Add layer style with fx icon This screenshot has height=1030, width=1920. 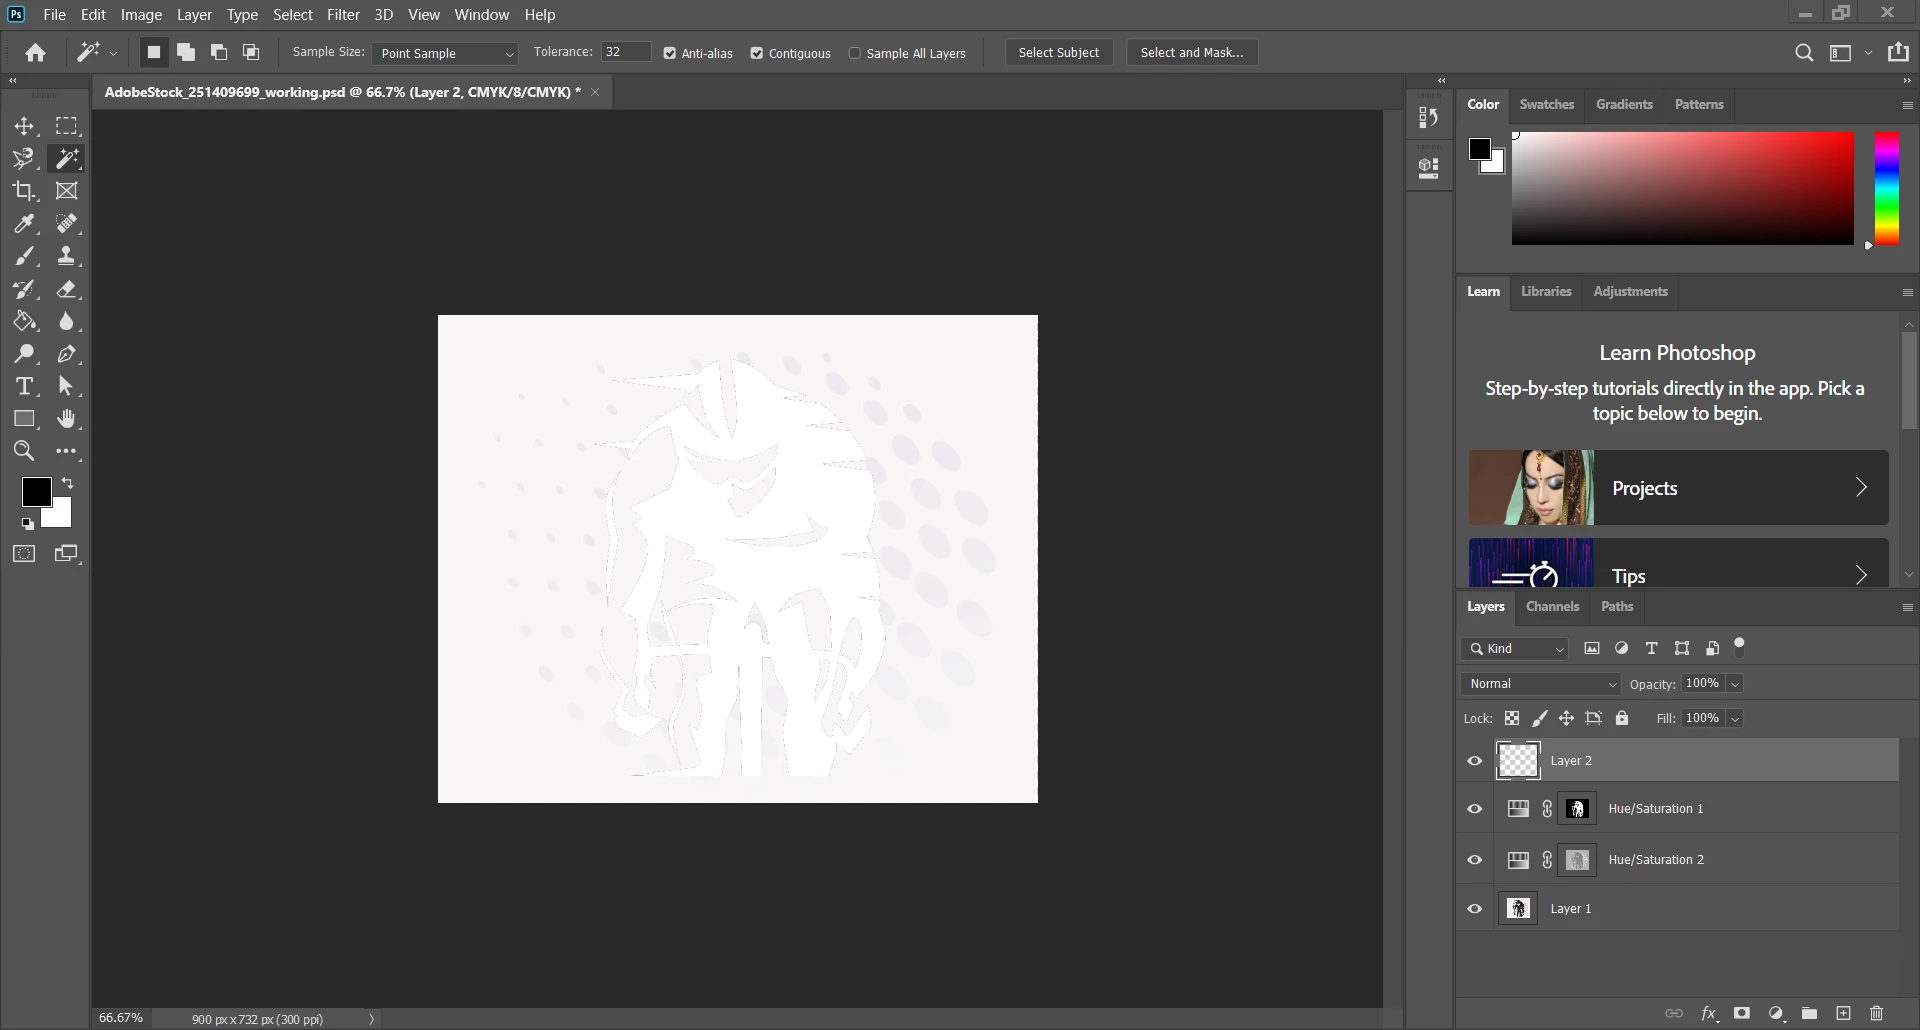[1709, 1013]
